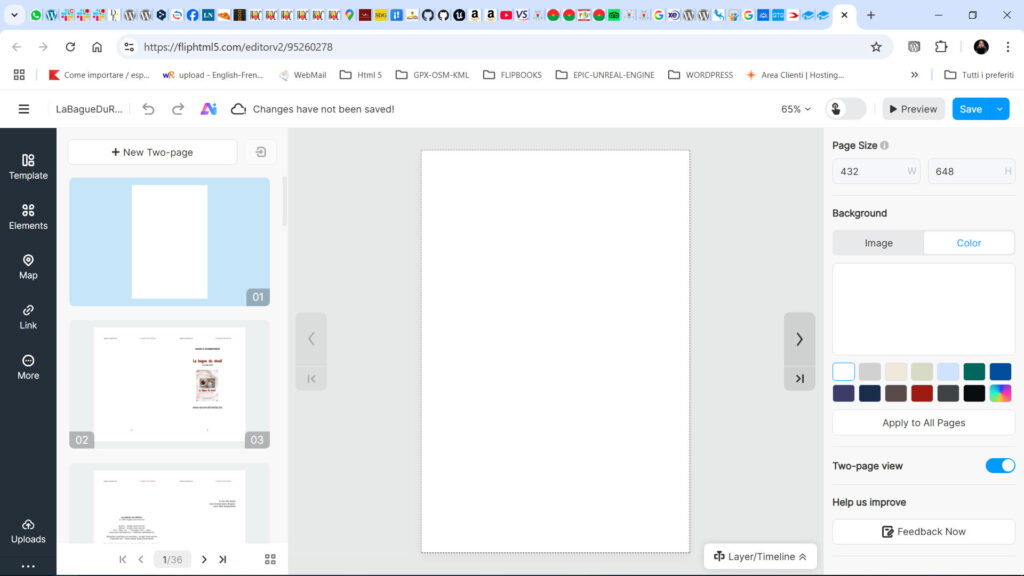Click the Save button

coord(971,109)
